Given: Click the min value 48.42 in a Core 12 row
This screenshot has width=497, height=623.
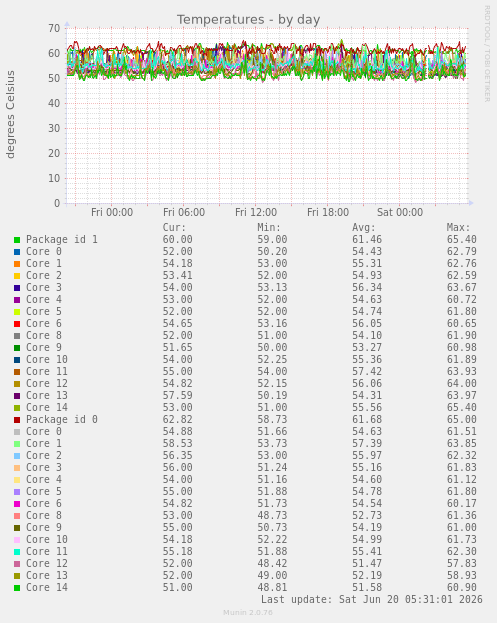Looking at the screenshot, I should click(x=272, y=564).
